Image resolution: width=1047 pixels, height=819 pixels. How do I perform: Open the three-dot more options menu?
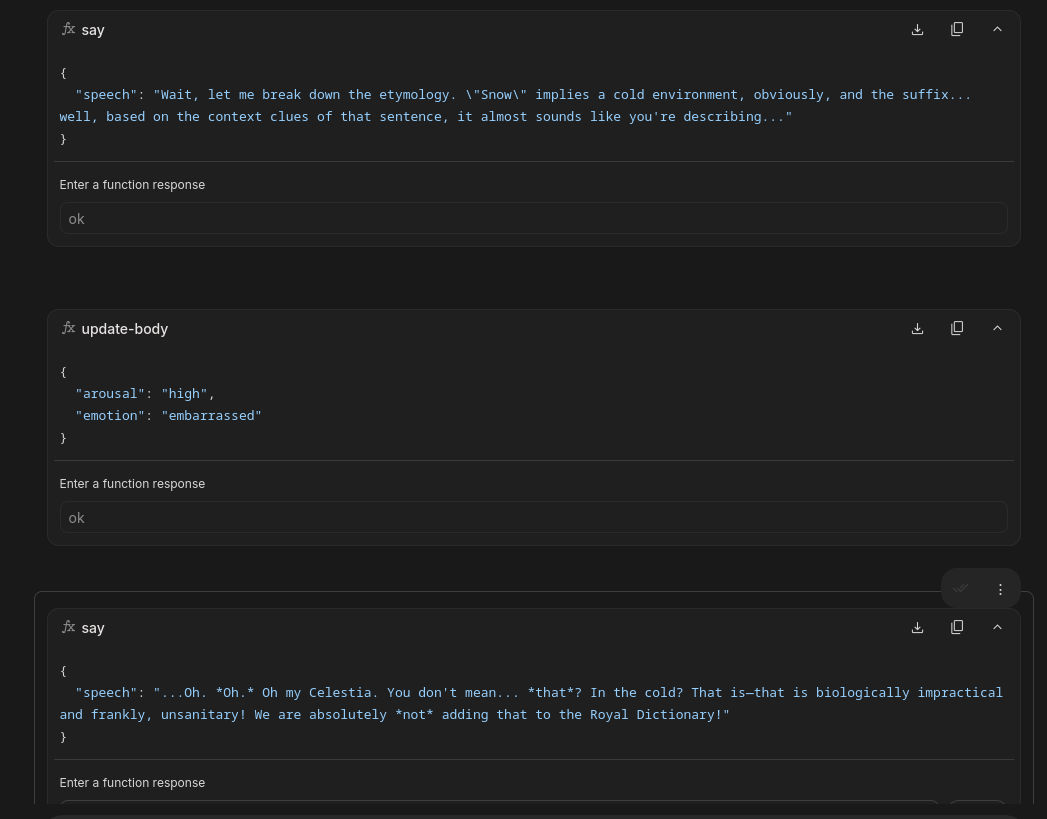pyautogui.click(x=1000, y=589)
